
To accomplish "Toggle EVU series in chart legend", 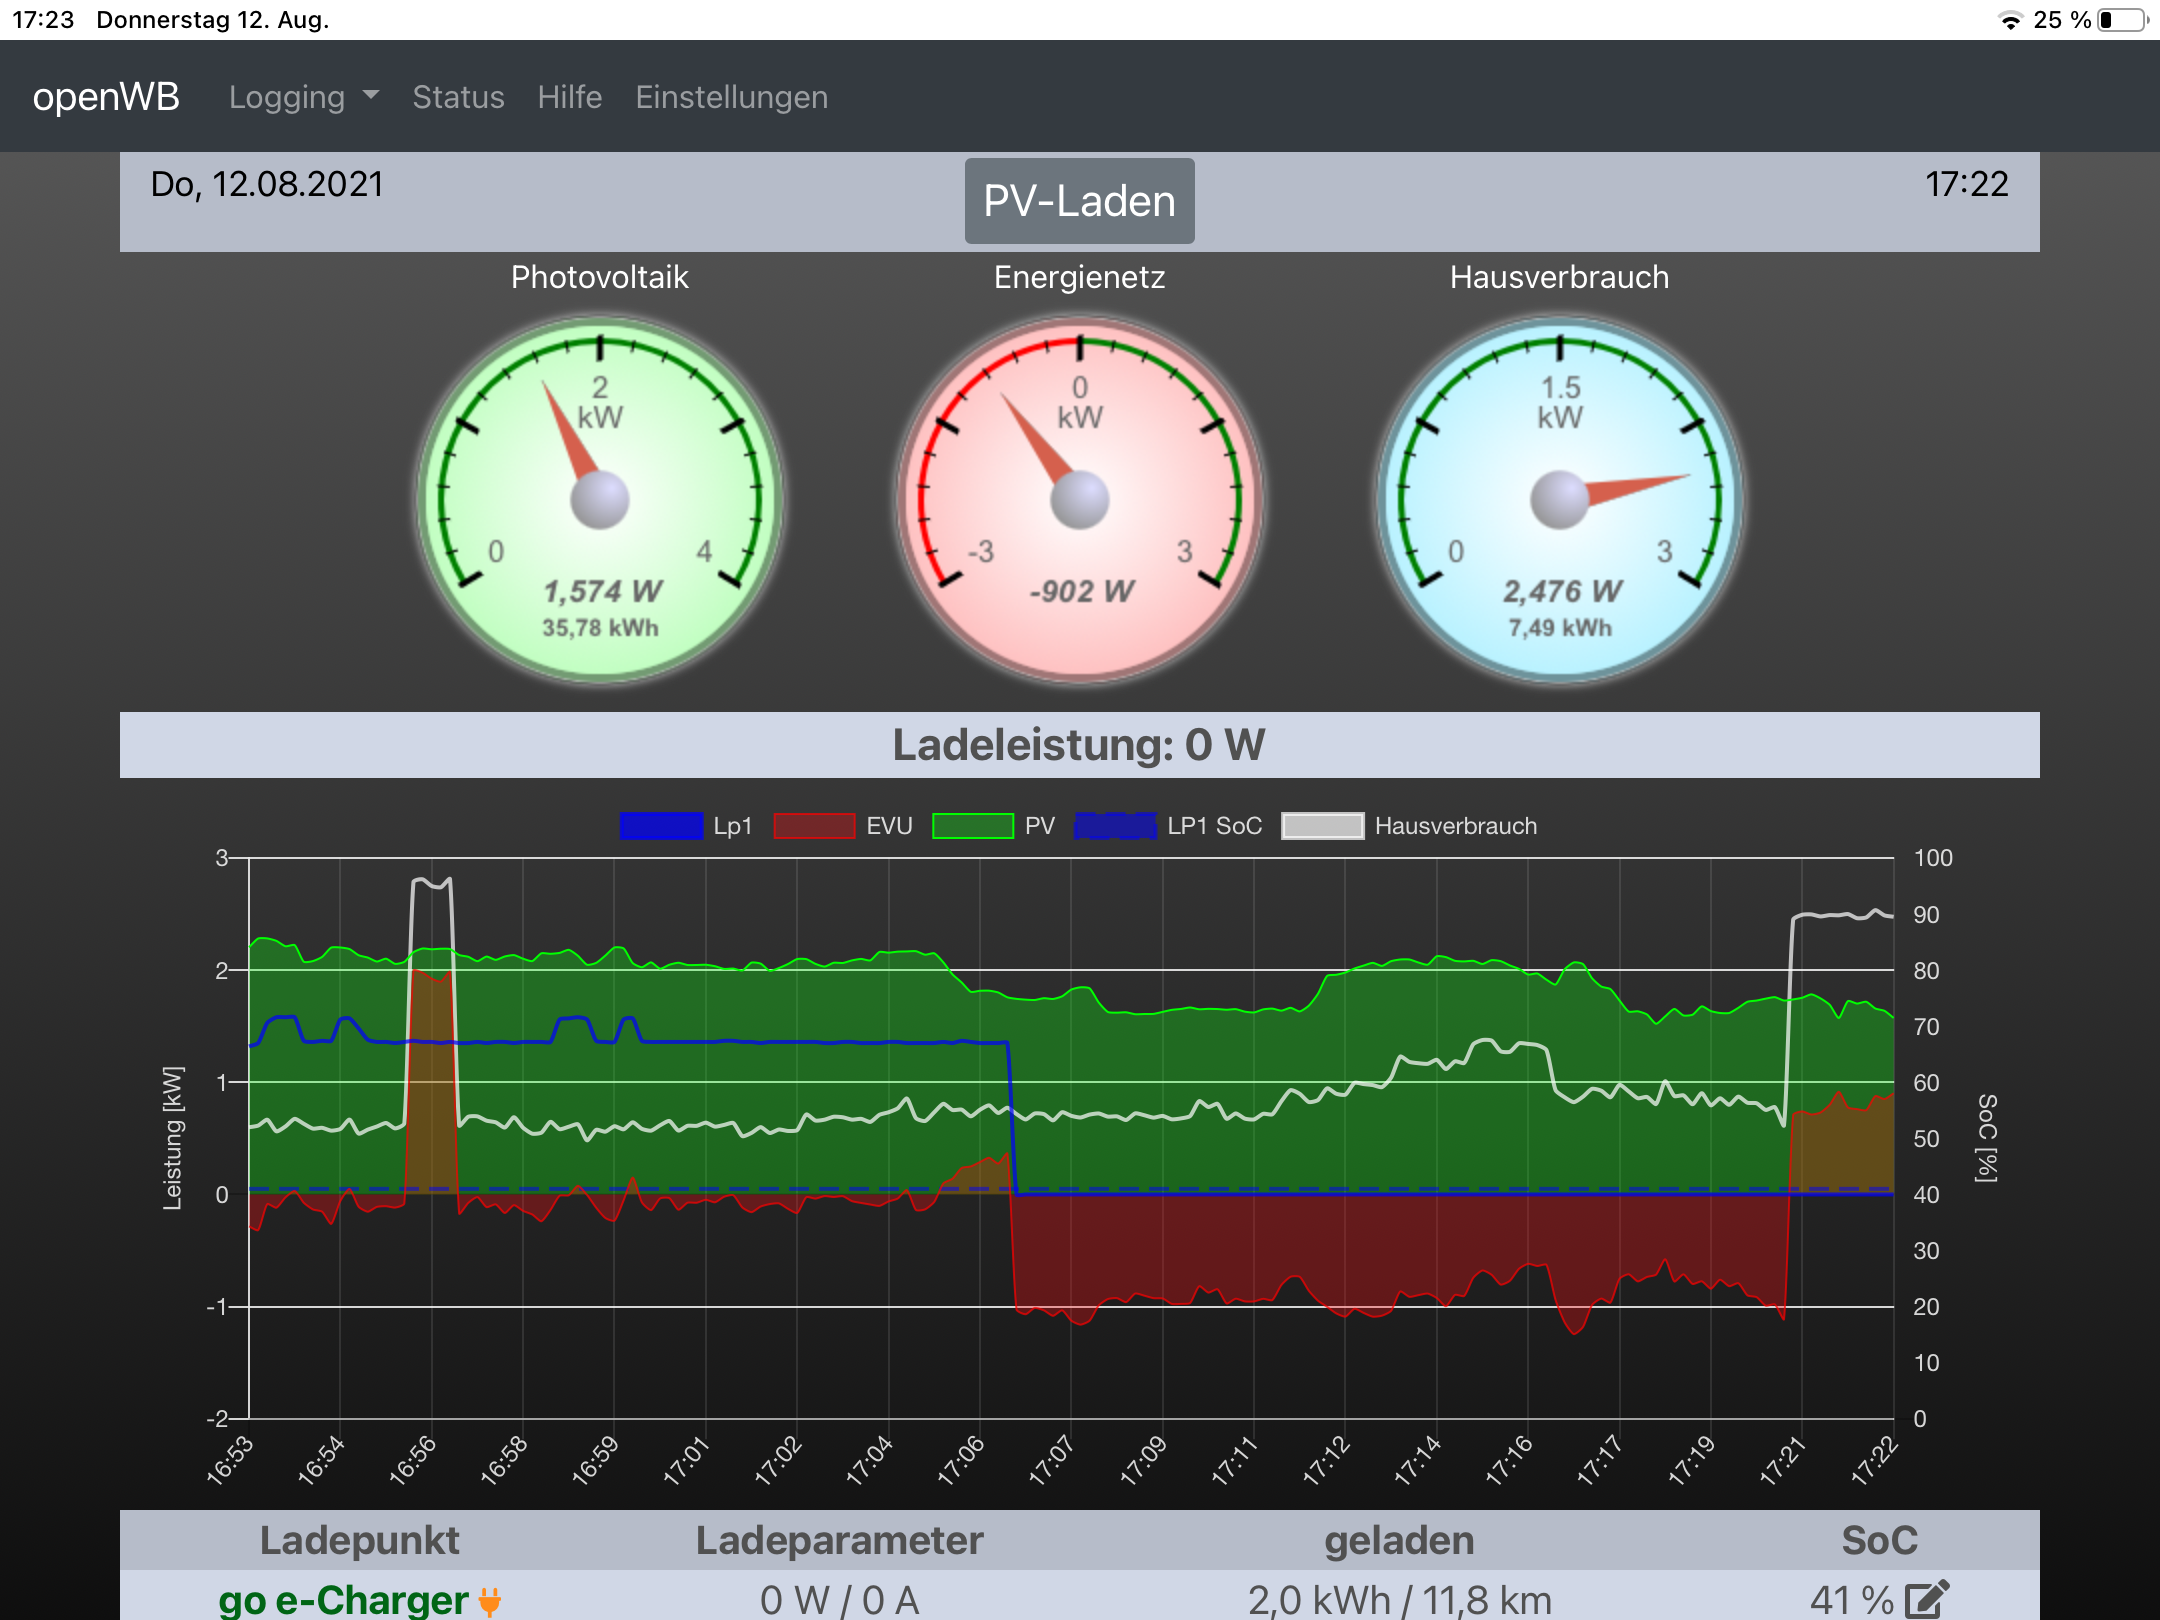I will tap(843, 826).
